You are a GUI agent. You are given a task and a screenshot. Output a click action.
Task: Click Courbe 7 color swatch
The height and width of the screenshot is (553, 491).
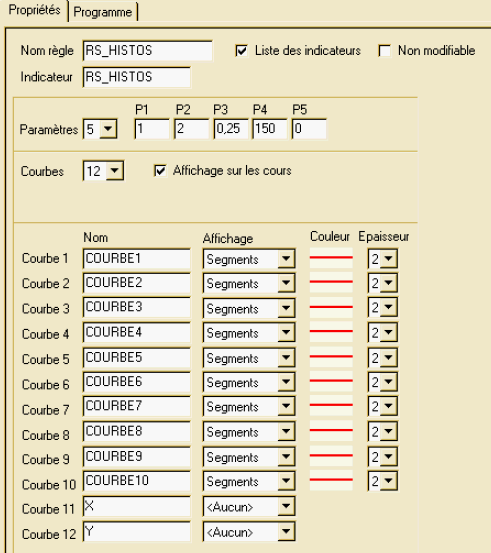331,405
